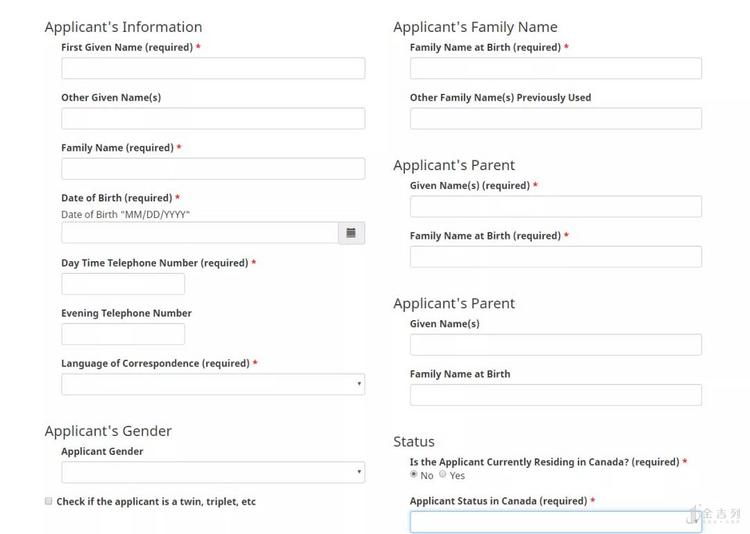The width and height of the screenshot is (750, 534).
Task: Open the Language of Correspondence dropdown
Action: [x=212, y=384]
